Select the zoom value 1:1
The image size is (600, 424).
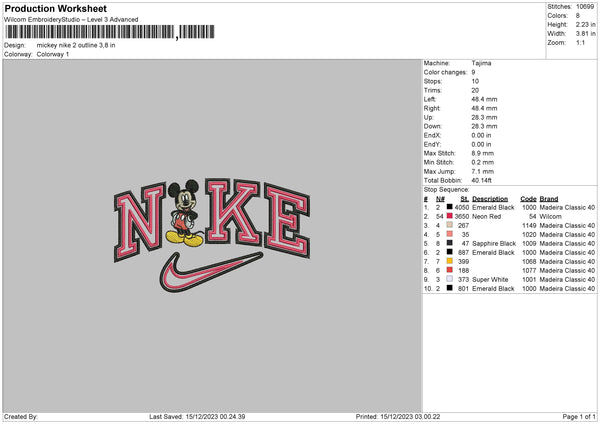click(x=580, y=42)
